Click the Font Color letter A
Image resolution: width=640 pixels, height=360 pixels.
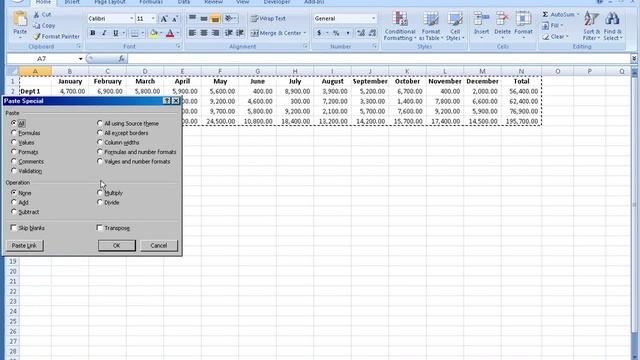tap(170, 33)
